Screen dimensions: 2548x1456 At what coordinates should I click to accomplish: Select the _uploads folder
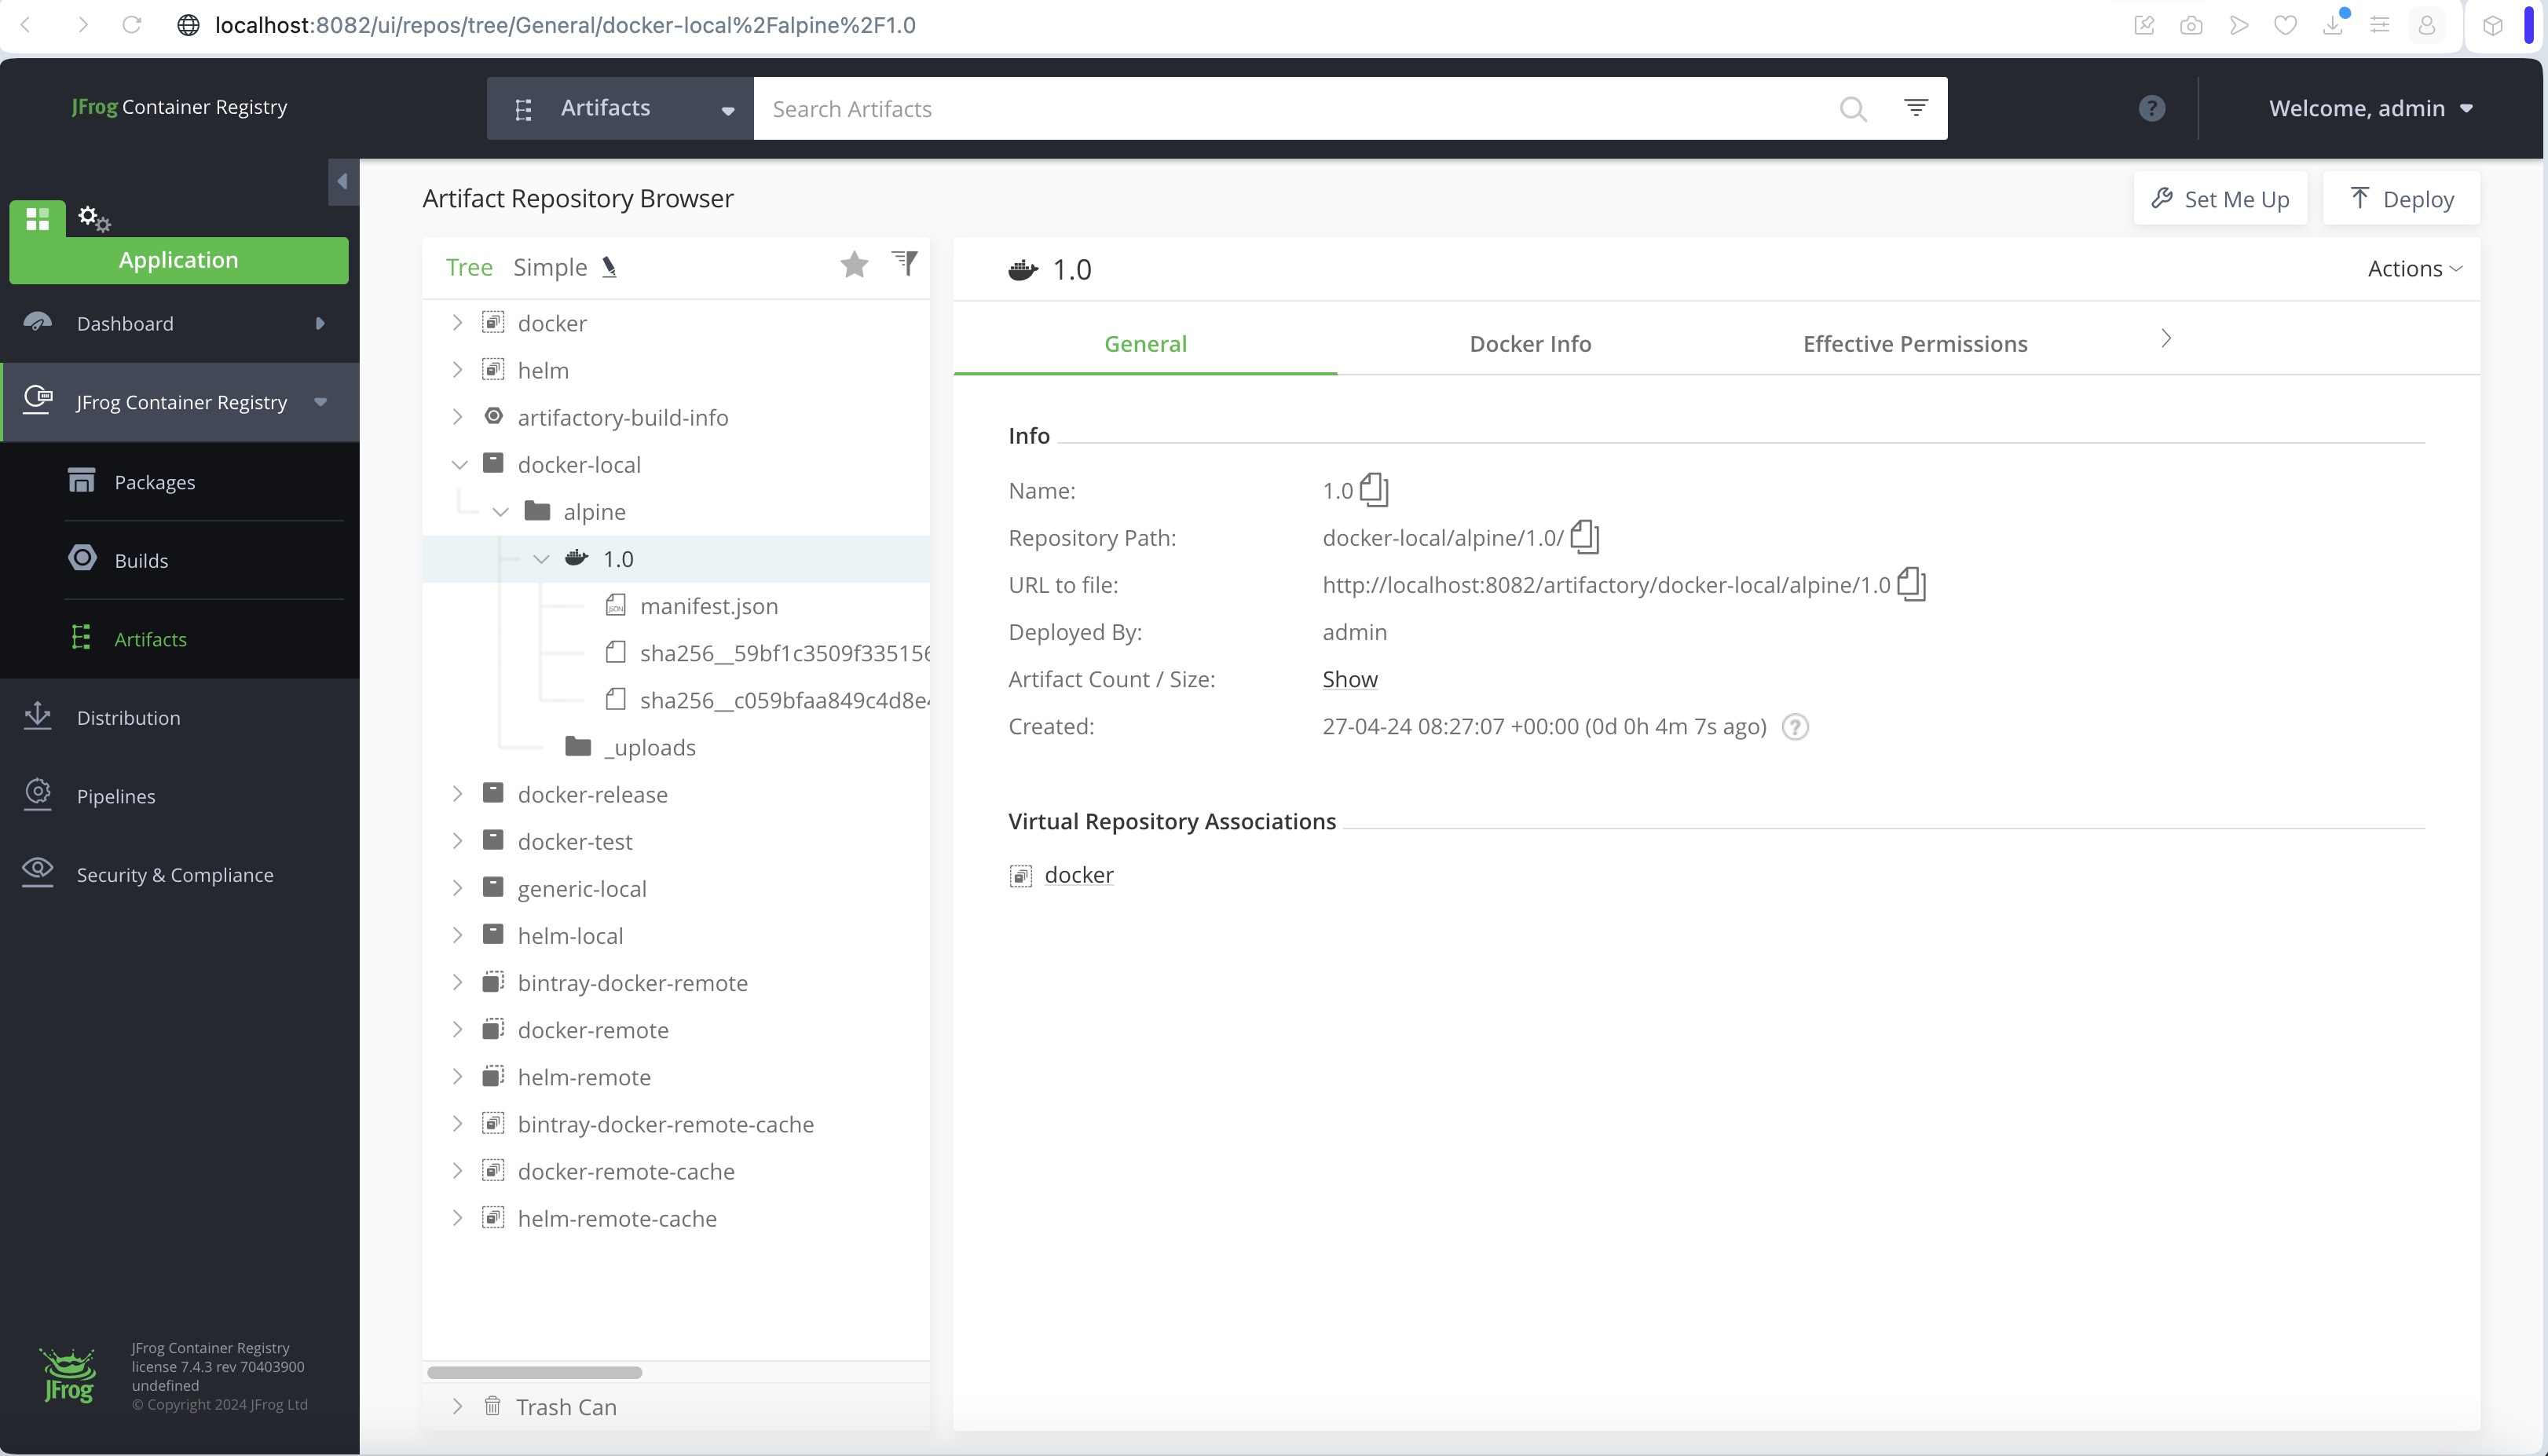[x=649, y=747]
